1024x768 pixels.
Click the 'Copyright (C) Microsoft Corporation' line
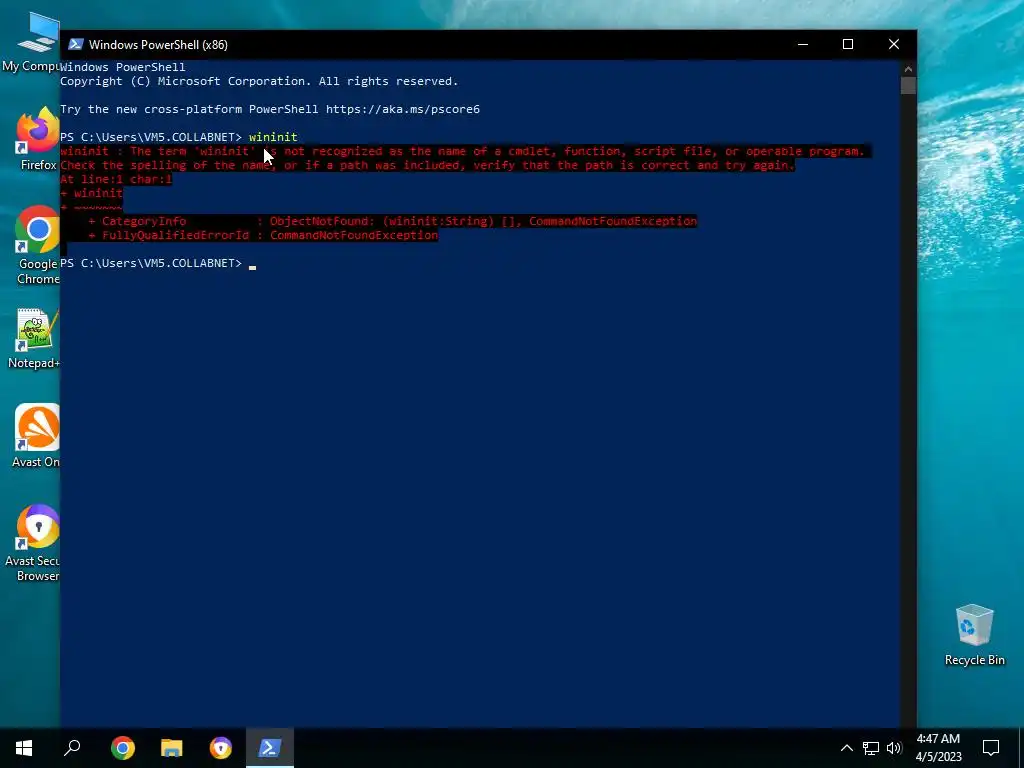point(259,81)
